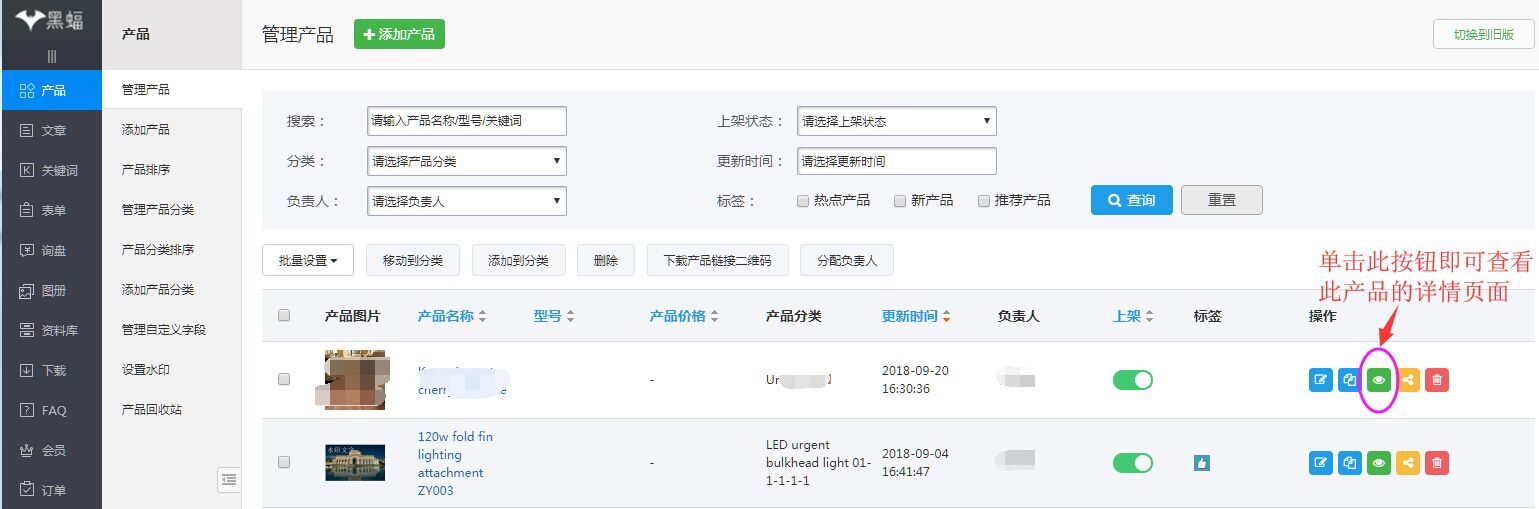
Task: Click the blue thumbs-up tag icon
Action: click(1202, 463)
